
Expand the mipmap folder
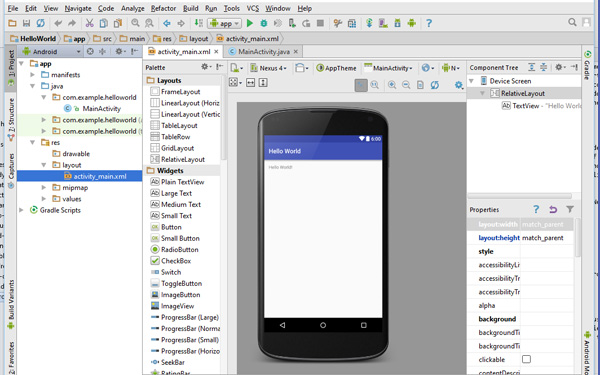pos(44,188)
